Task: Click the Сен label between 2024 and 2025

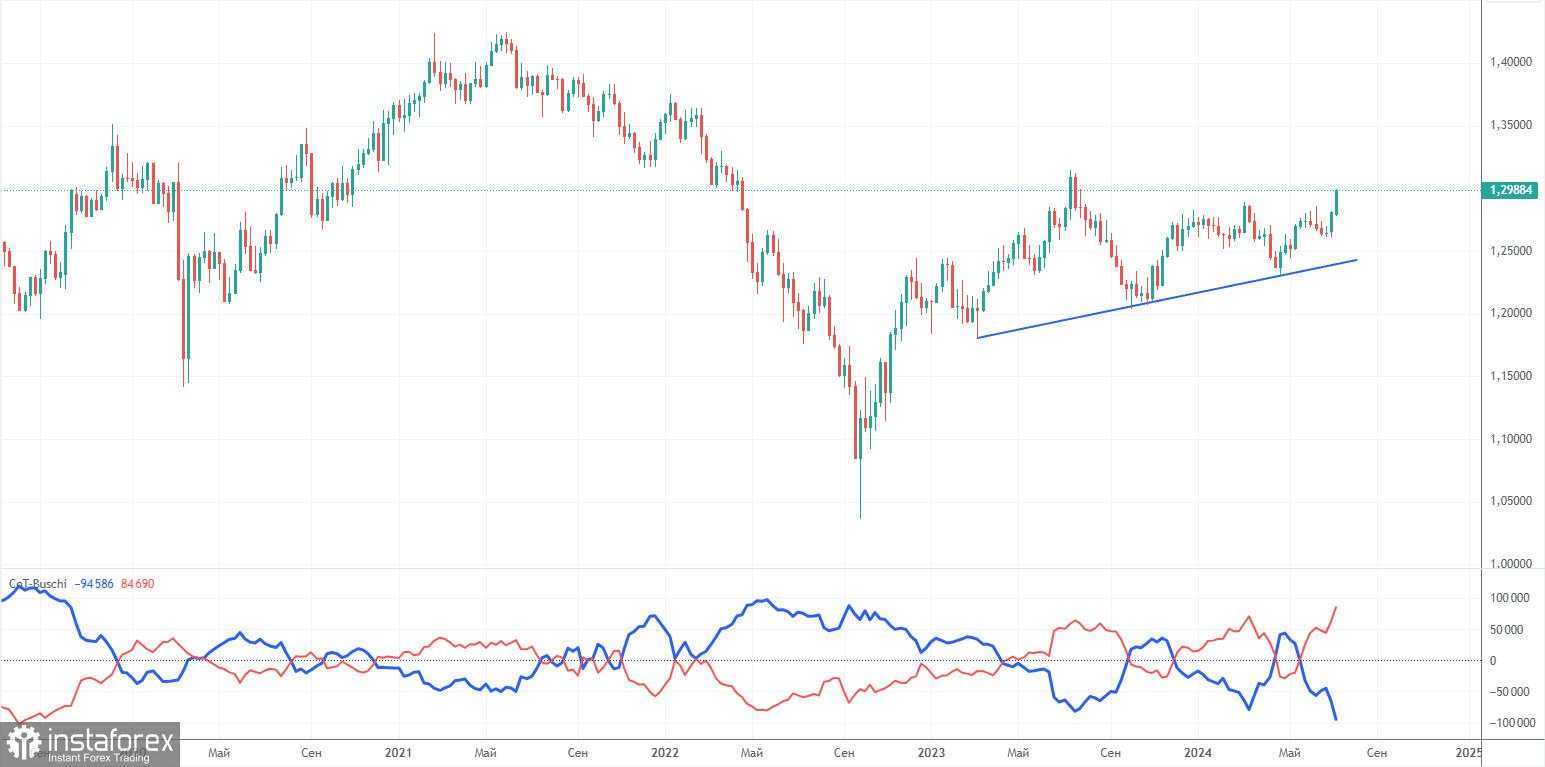Action: coord(1376,751)
